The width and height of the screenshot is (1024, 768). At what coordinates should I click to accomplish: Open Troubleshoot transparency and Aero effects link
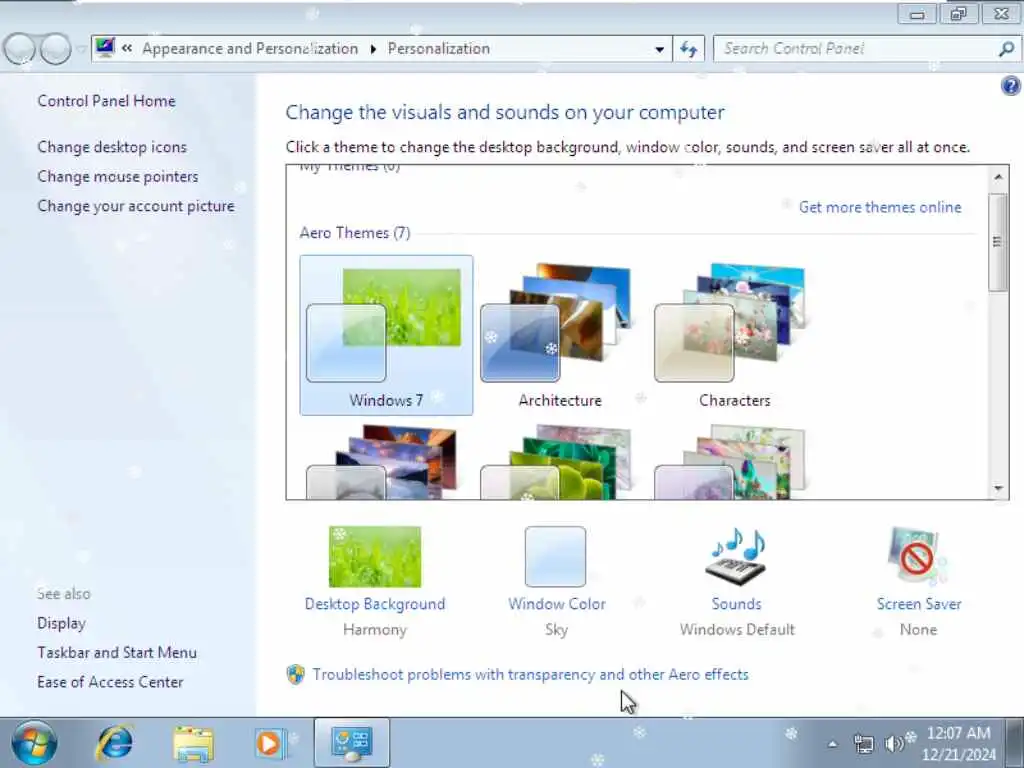[530, 675]
